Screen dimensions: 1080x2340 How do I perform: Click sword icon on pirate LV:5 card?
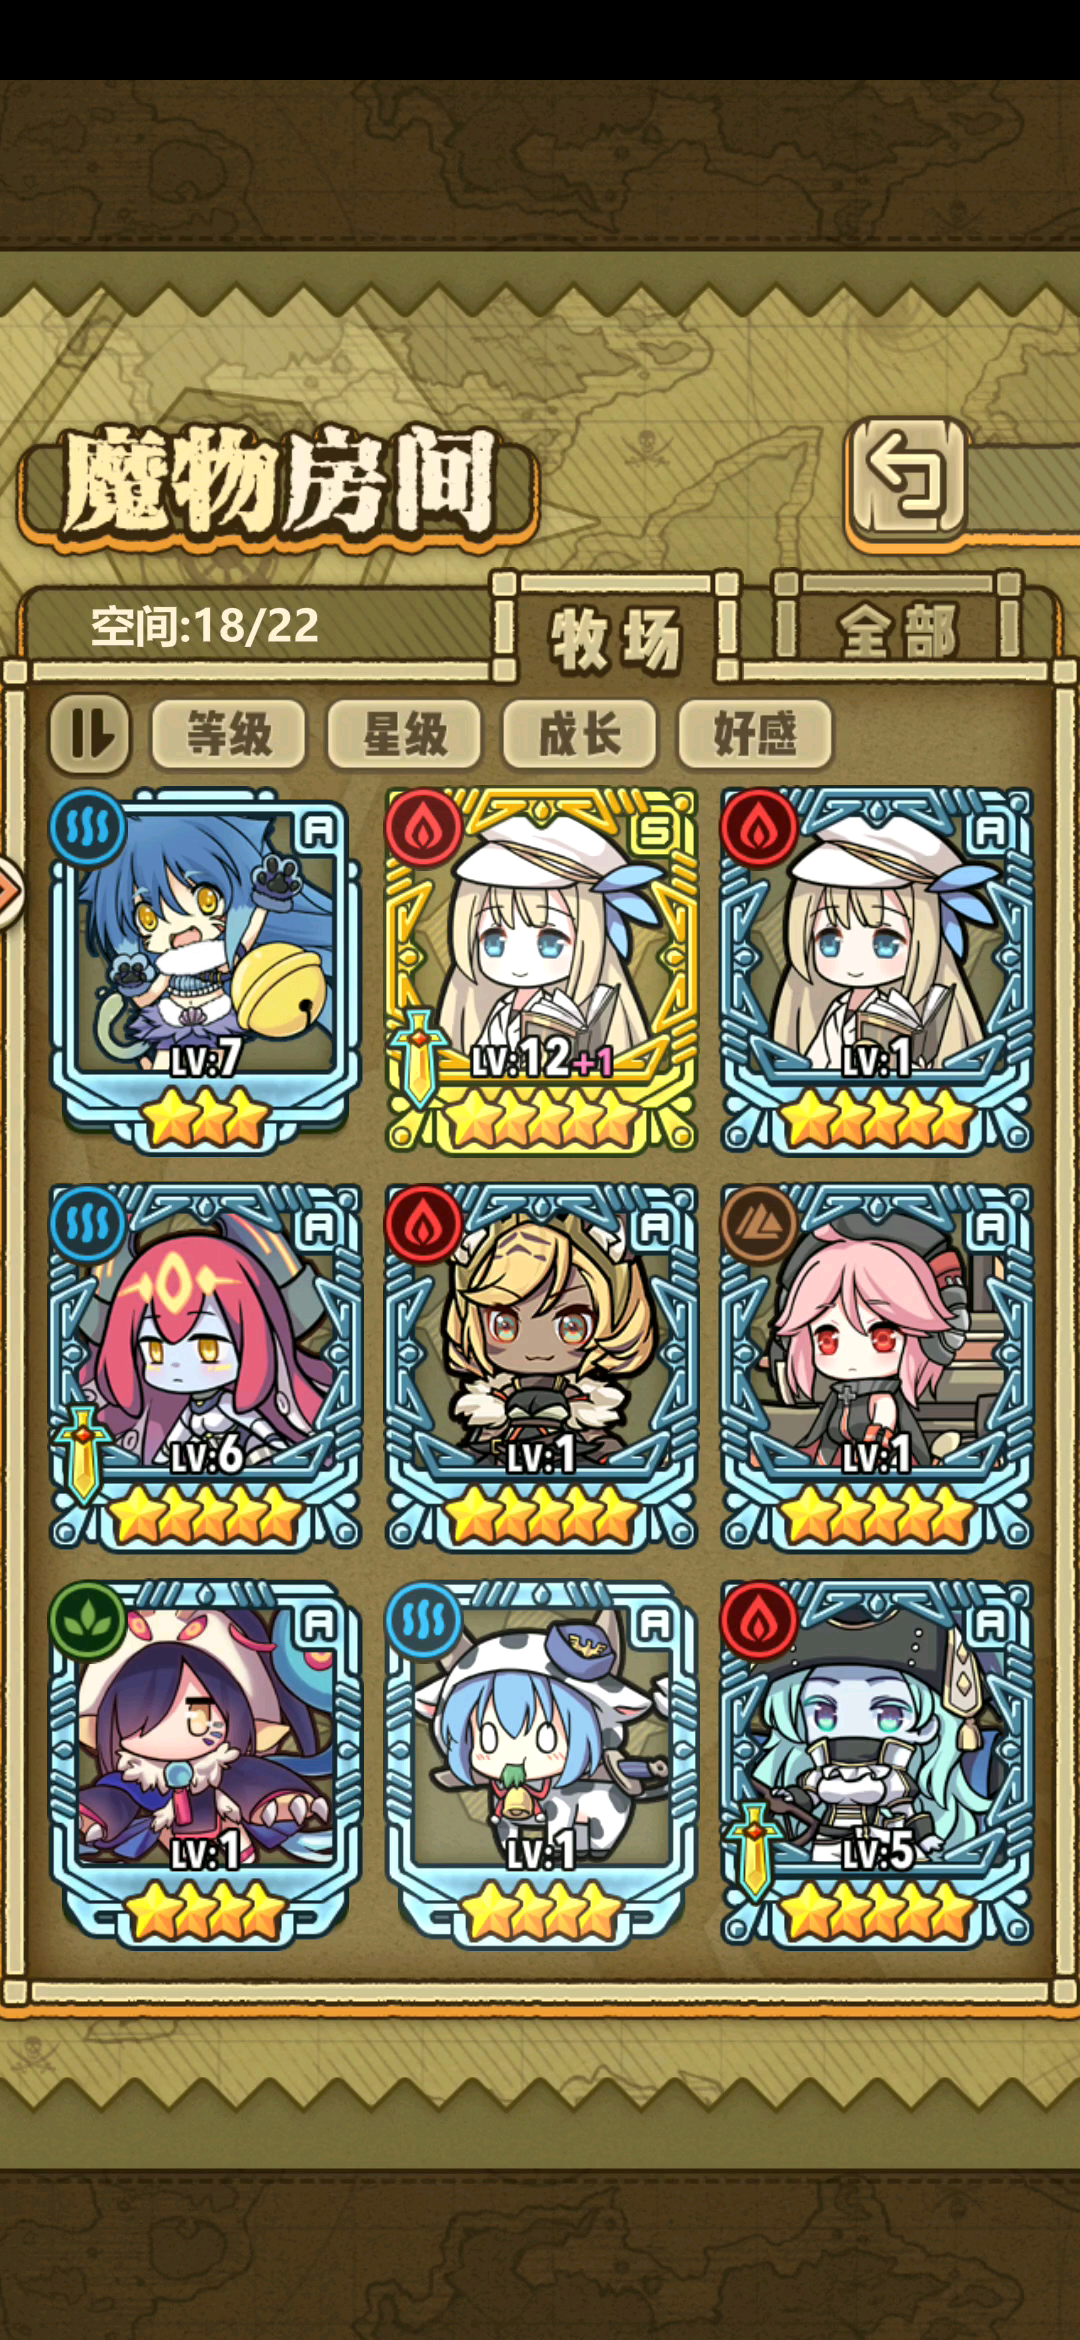755,1851
